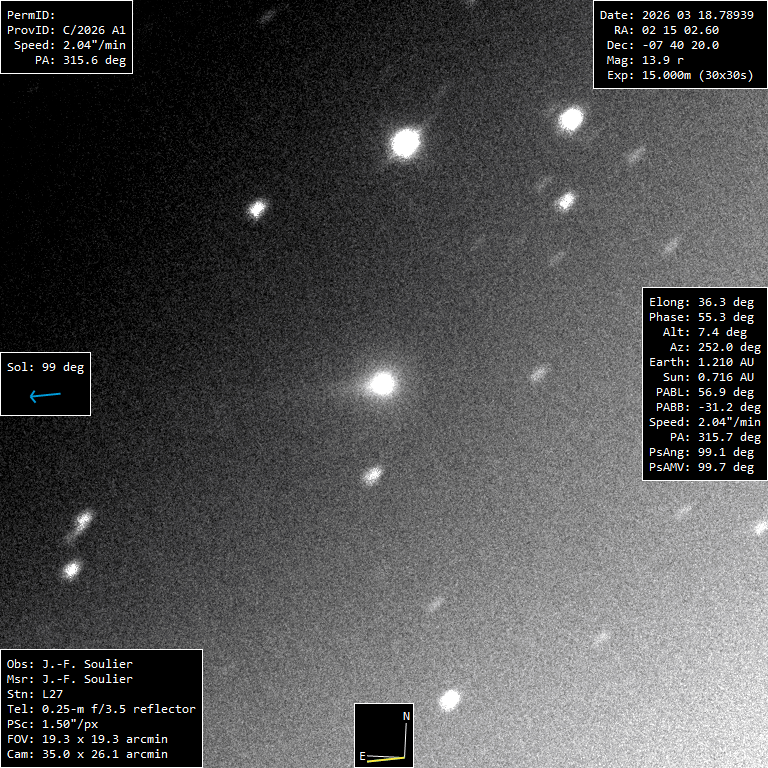Select the station code Stn: L27
The height and width of the screenshot is (768, 768).
(34, 694)
